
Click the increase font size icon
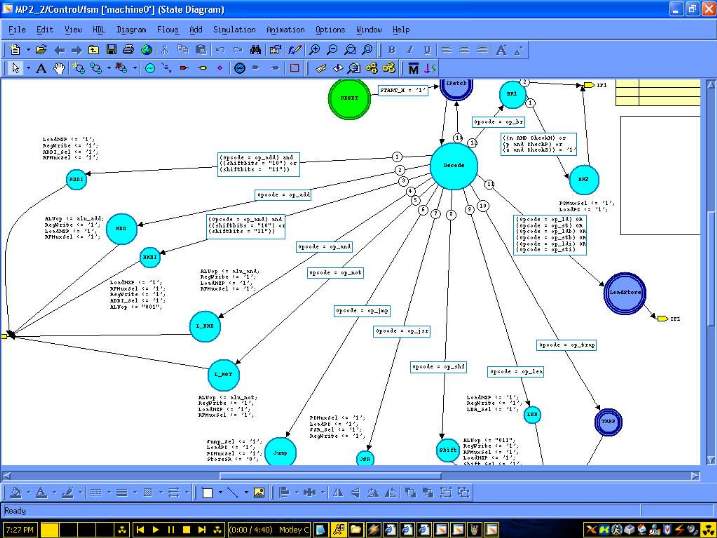pyautogui.click(x=501, y=49)
